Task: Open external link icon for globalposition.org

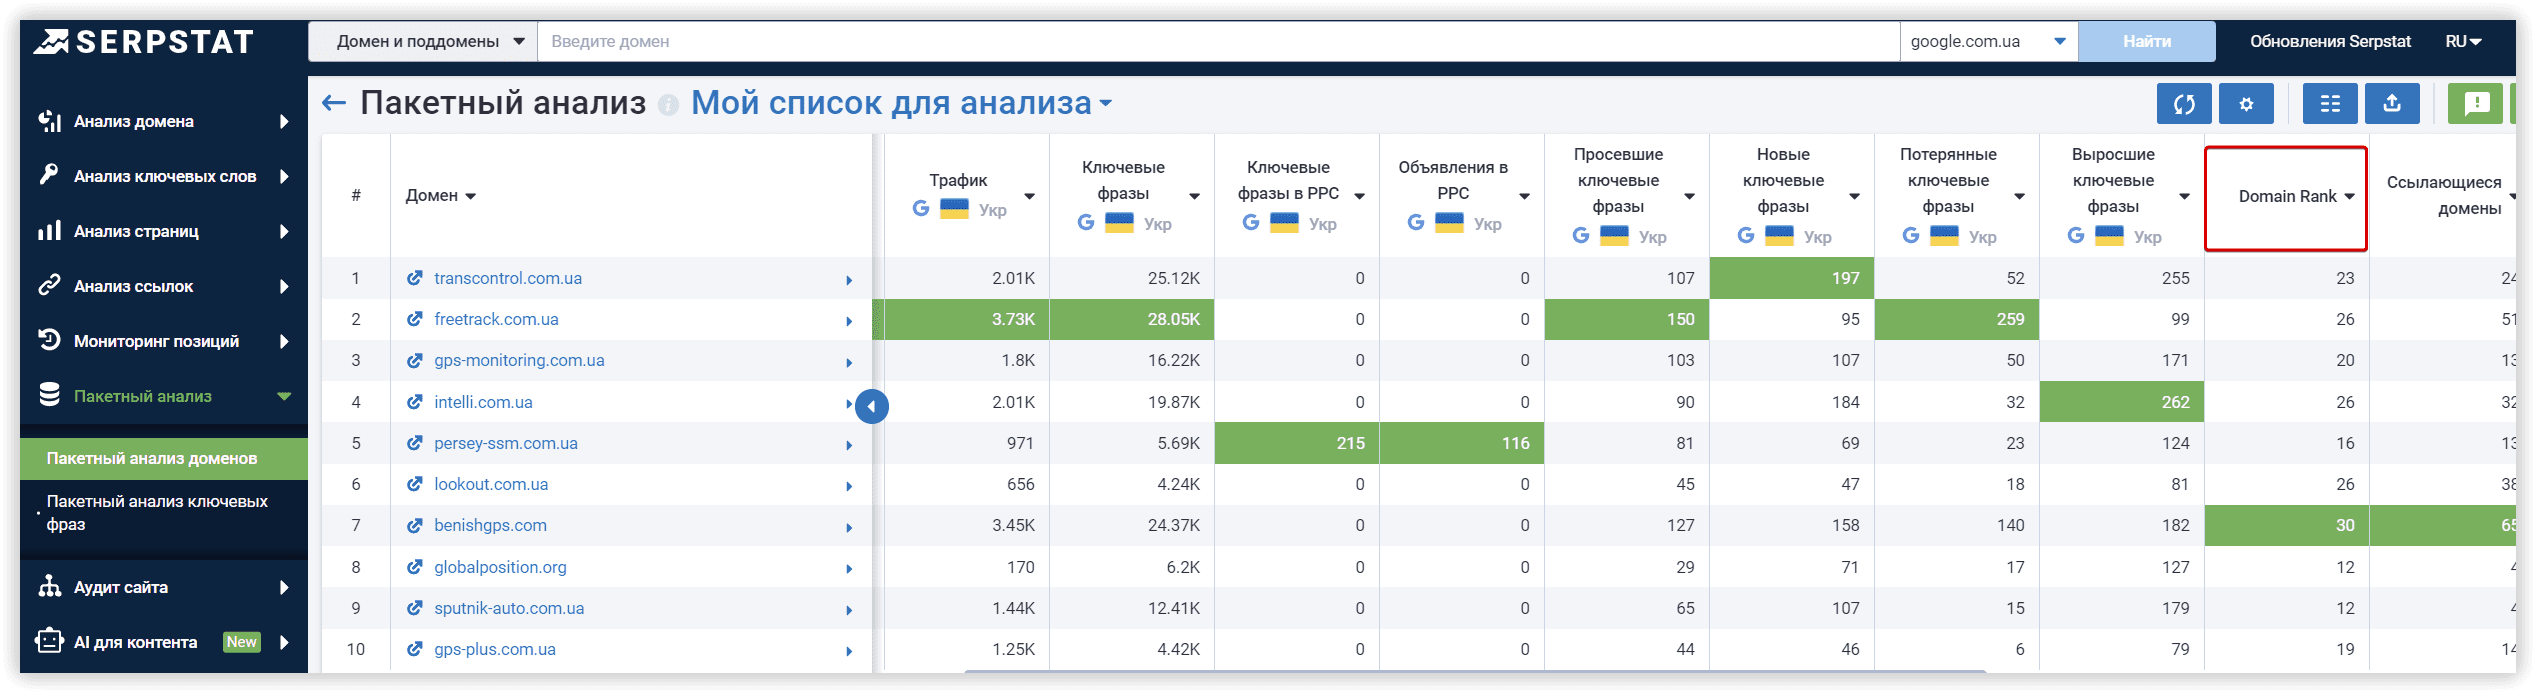Action: 414,567
